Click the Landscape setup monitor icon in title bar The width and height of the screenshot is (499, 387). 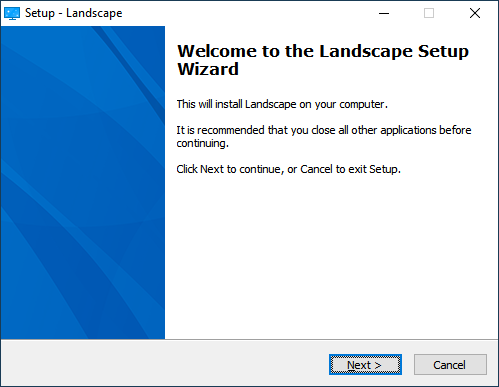[x=12, y=13]
